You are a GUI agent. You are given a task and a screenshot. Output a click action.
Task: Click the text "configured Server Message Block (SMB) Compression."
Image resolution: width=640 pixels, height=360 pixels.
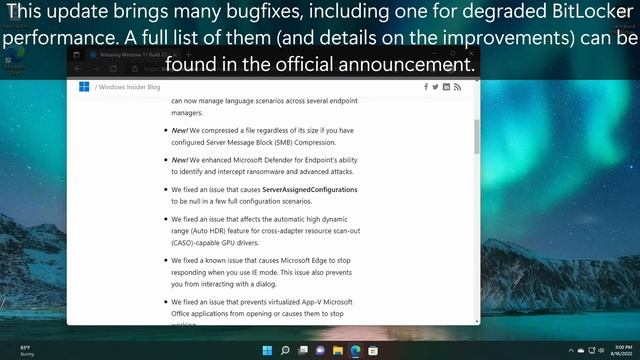click(253, 142)
